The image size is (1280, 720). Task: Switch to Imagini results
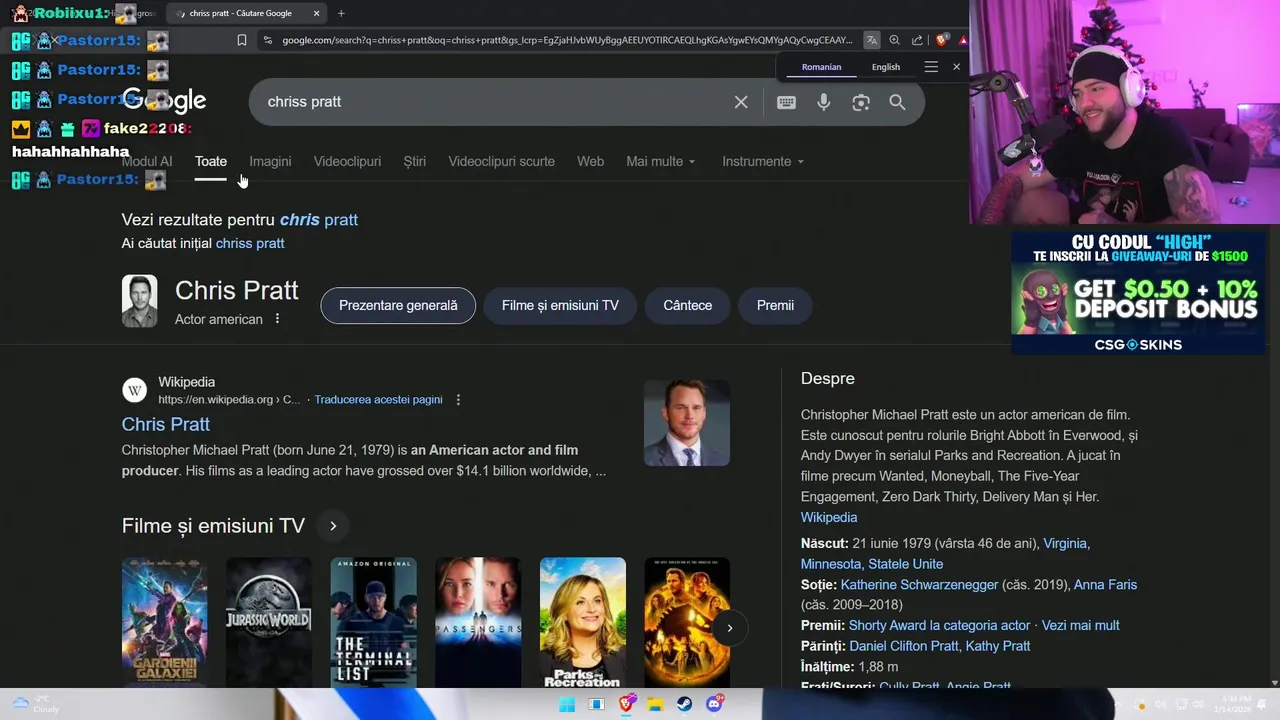coord(270,161)
